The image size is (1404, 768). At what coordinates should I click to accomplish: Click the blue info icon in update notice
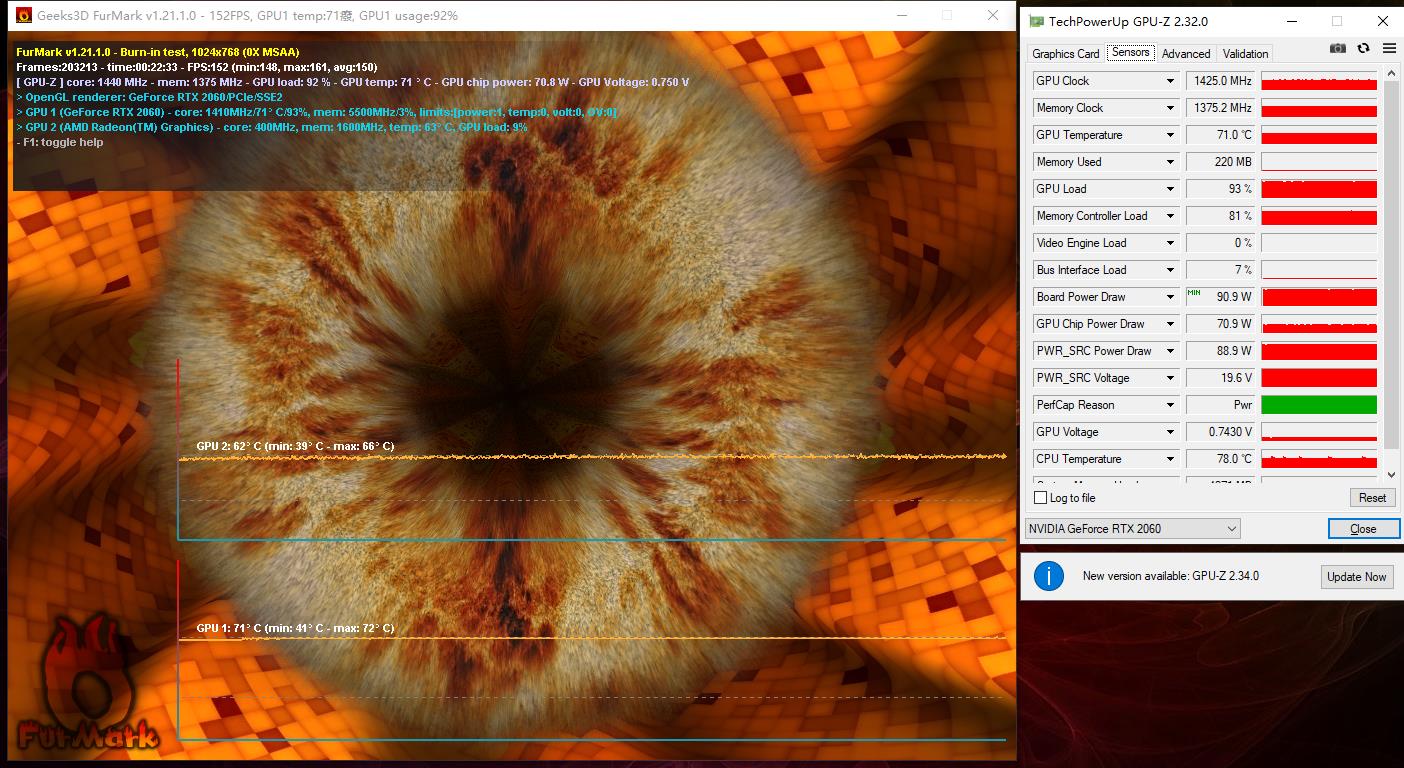[1048, 576]
